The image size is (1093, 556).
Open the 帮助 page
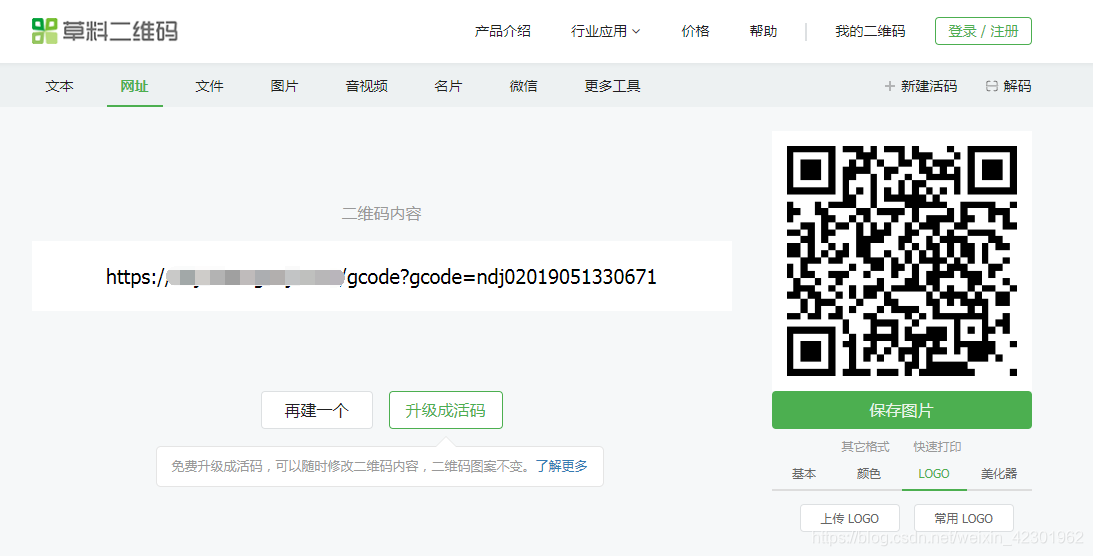763,31
